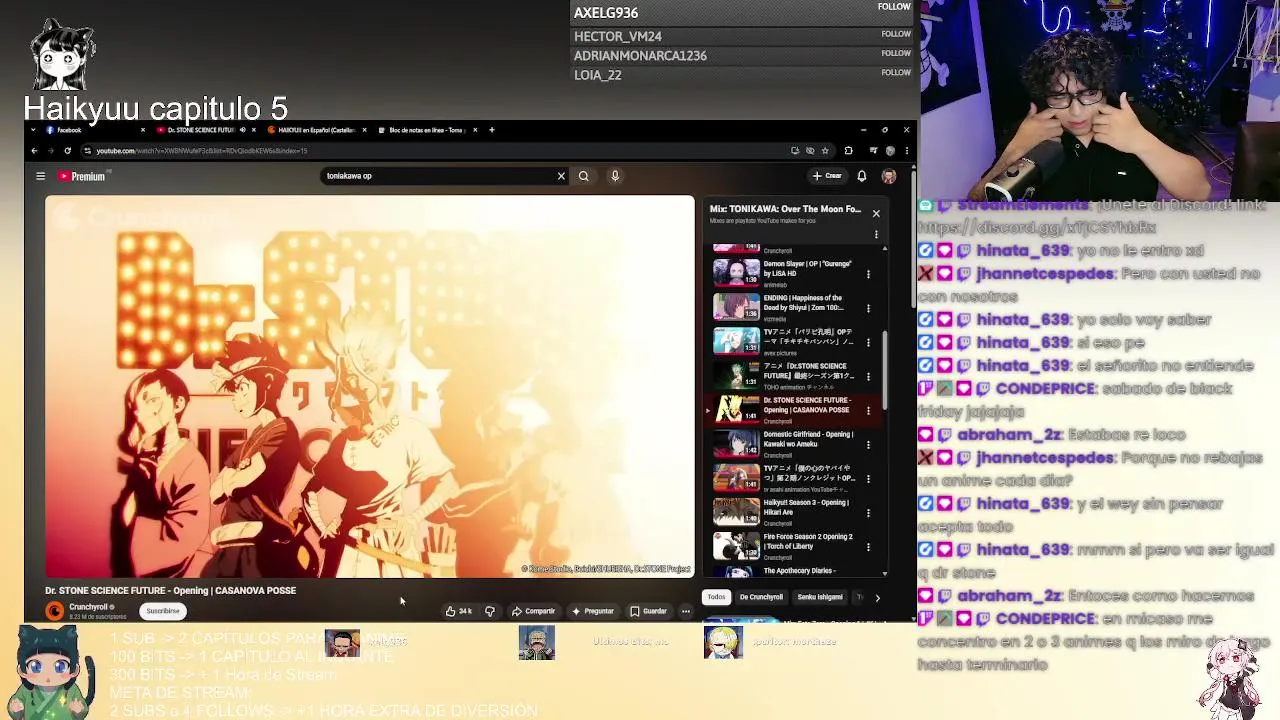Click the Compartir share button
The width and height of the screenshot is (1280, 720).
(533, 611)
